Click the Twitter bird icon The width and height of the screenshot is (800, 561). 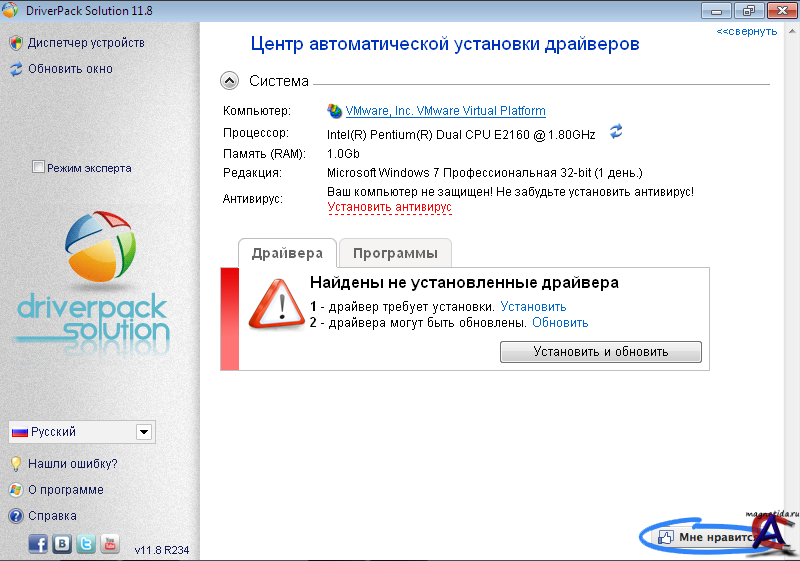click(86, 544)
